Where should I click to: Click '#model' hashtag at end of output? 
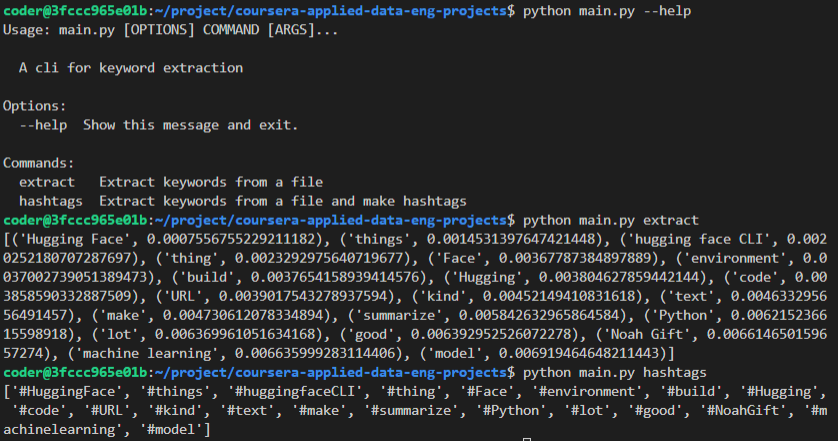[171, 430]
